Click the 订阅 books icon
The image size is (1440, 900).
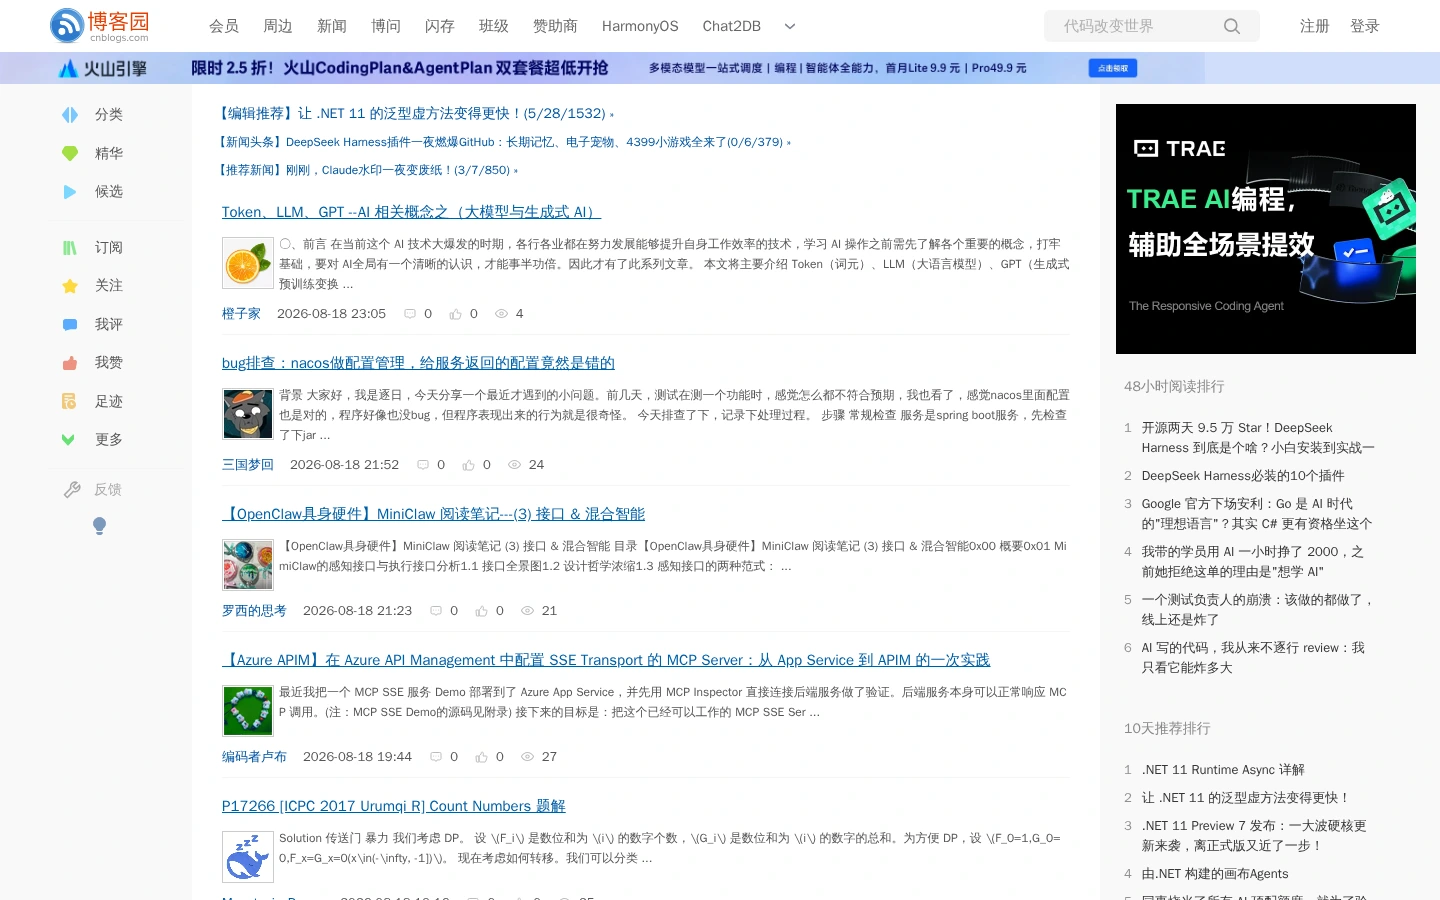pyautogui.click(x=70, y=248)
